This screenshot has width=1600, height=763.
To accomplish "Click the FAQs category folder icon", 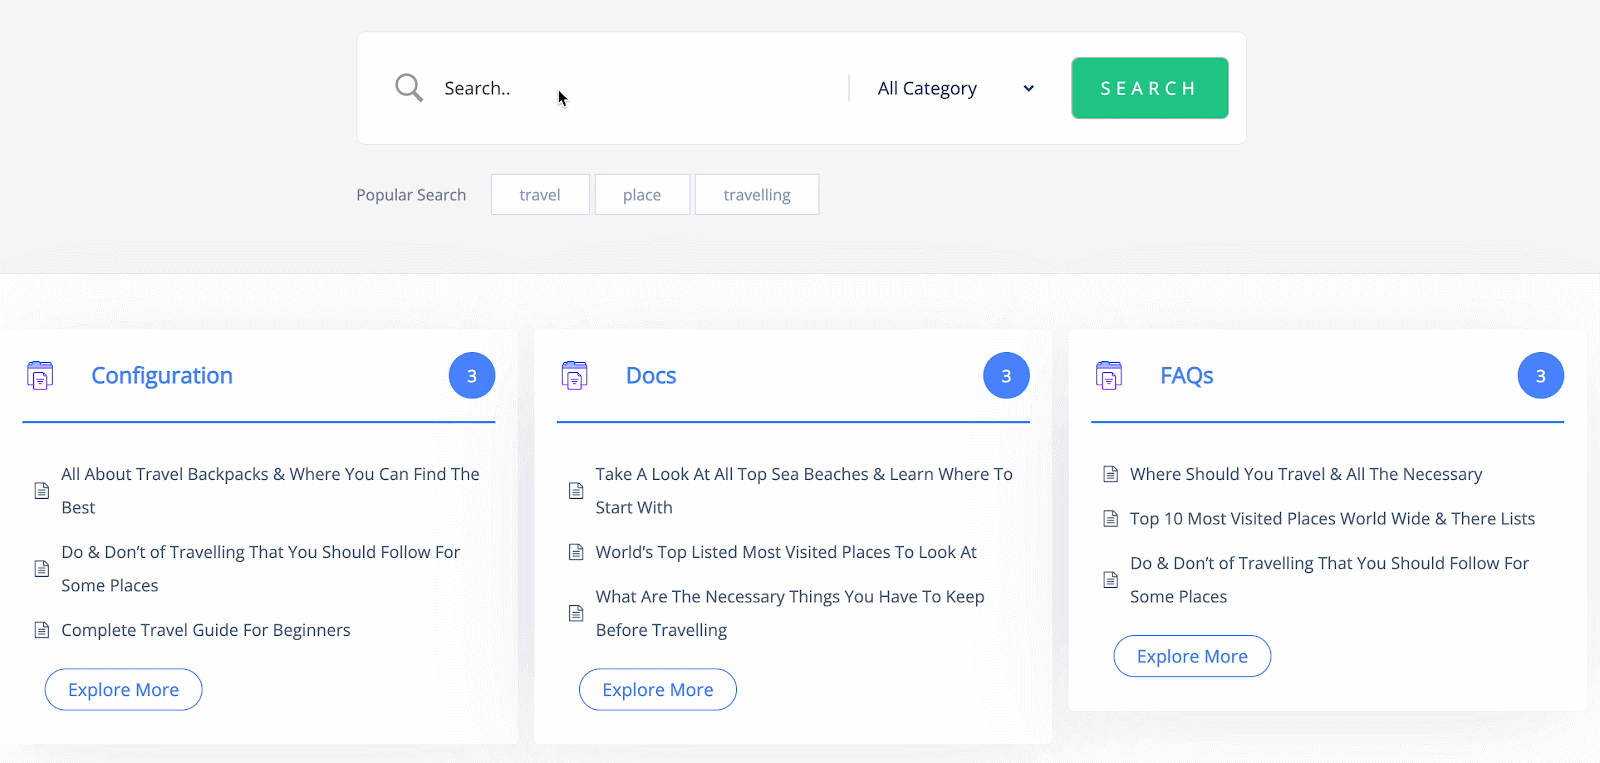I will pos(1109,376).
